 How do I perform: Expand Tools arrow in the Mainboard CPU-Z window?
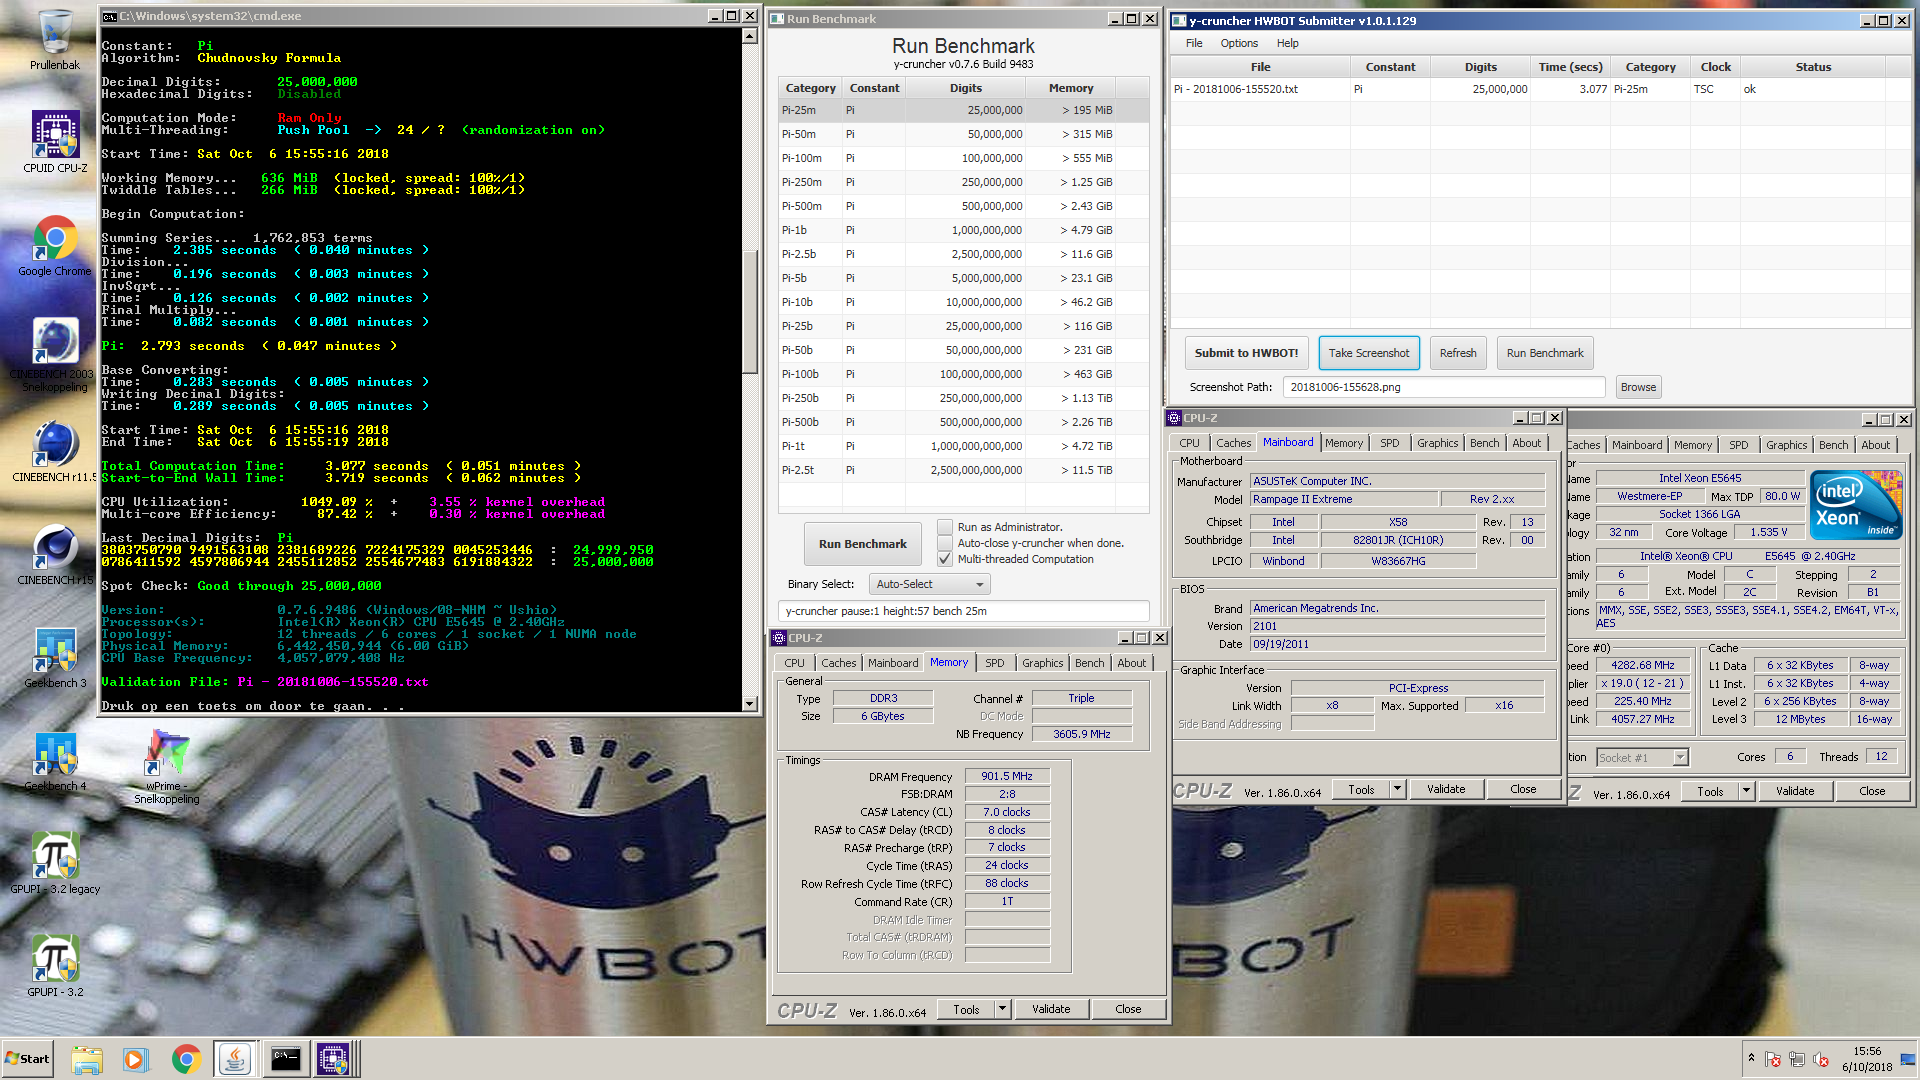[x=1397, y=789]
